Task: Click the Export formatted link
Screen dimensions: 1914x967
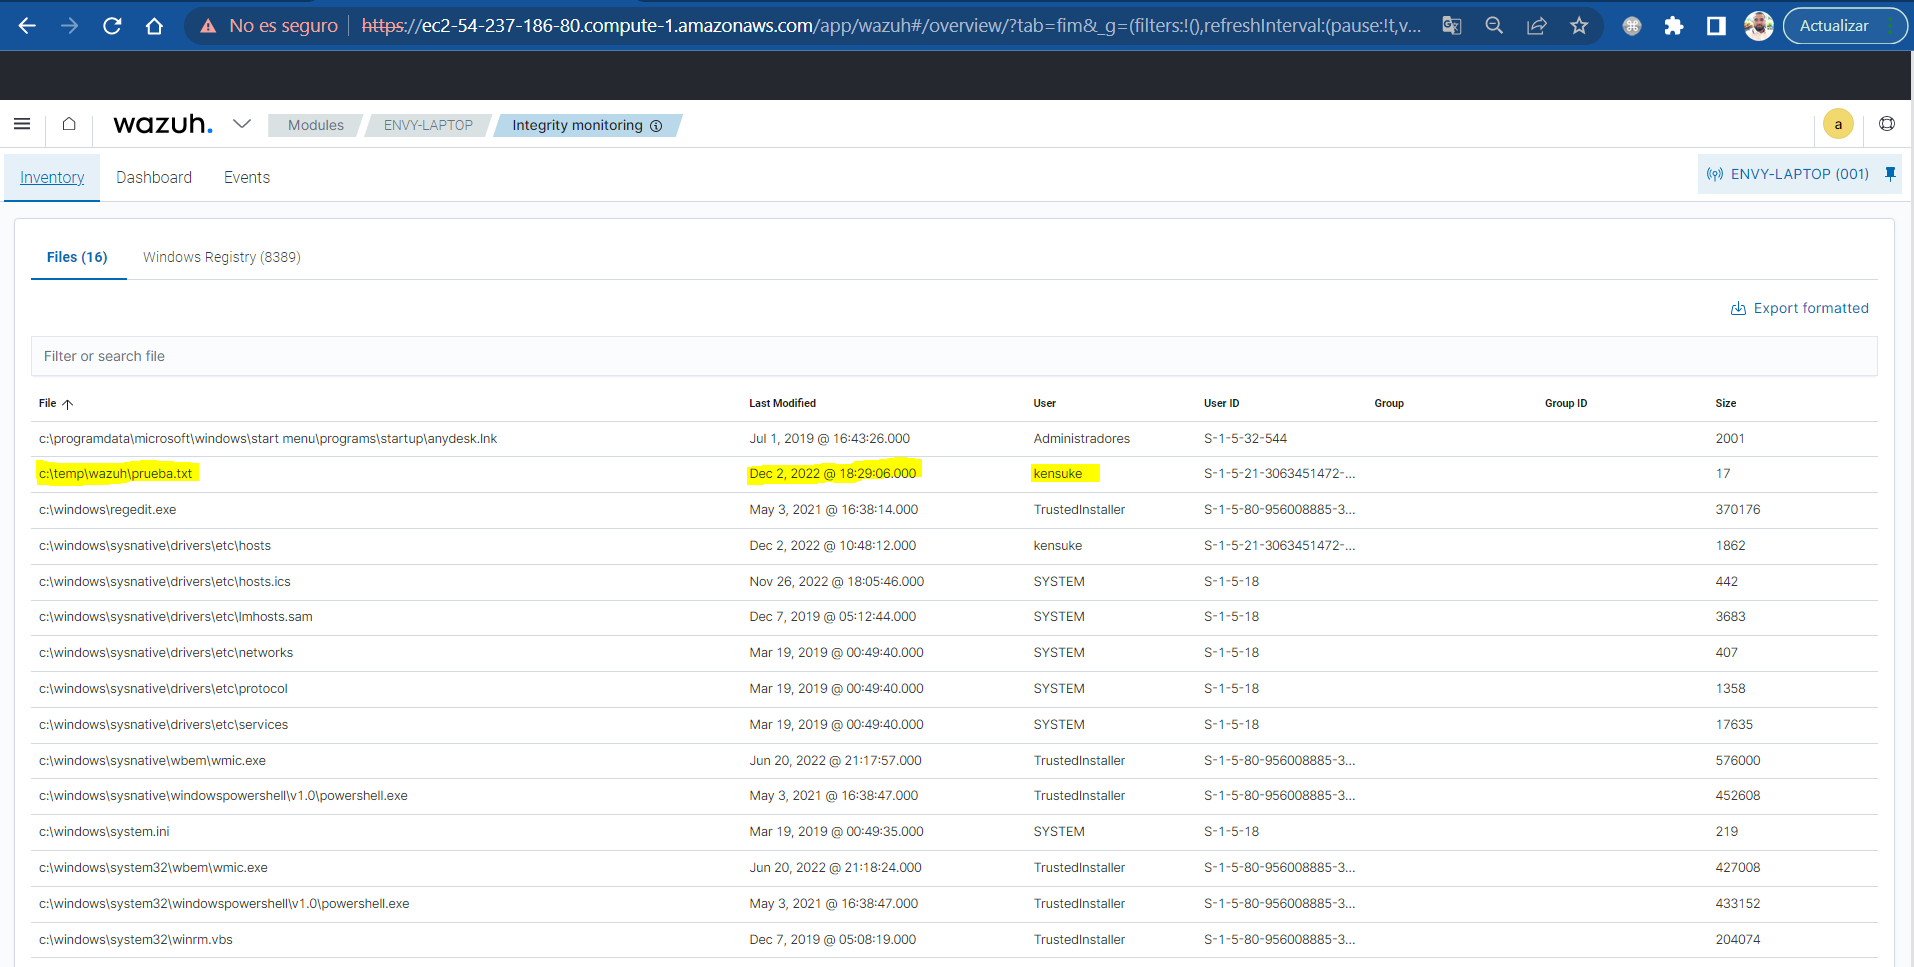Action: [x=1799, y=308]
